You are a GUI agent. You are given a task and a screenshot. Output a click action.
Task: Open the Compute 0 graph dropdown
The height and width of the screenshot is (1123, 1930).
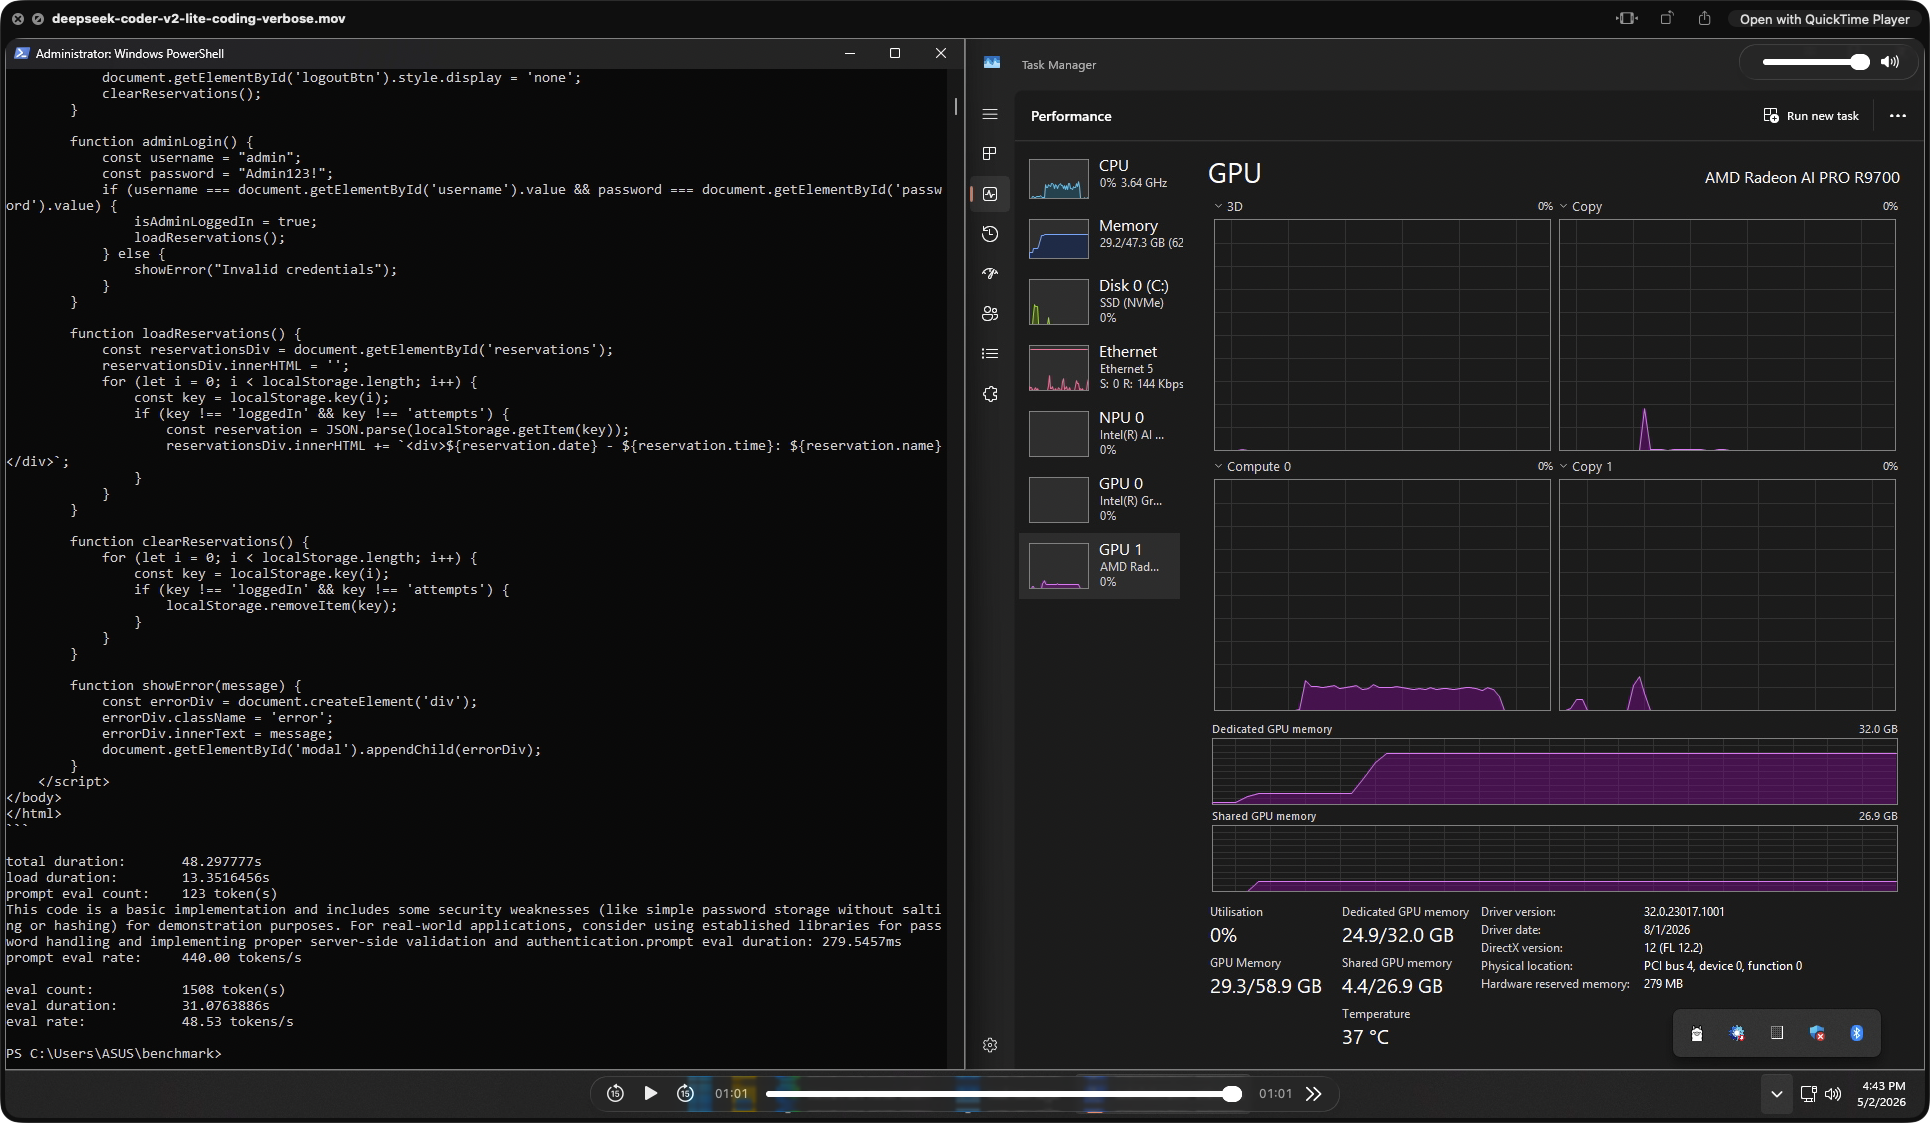[1218, 466]
